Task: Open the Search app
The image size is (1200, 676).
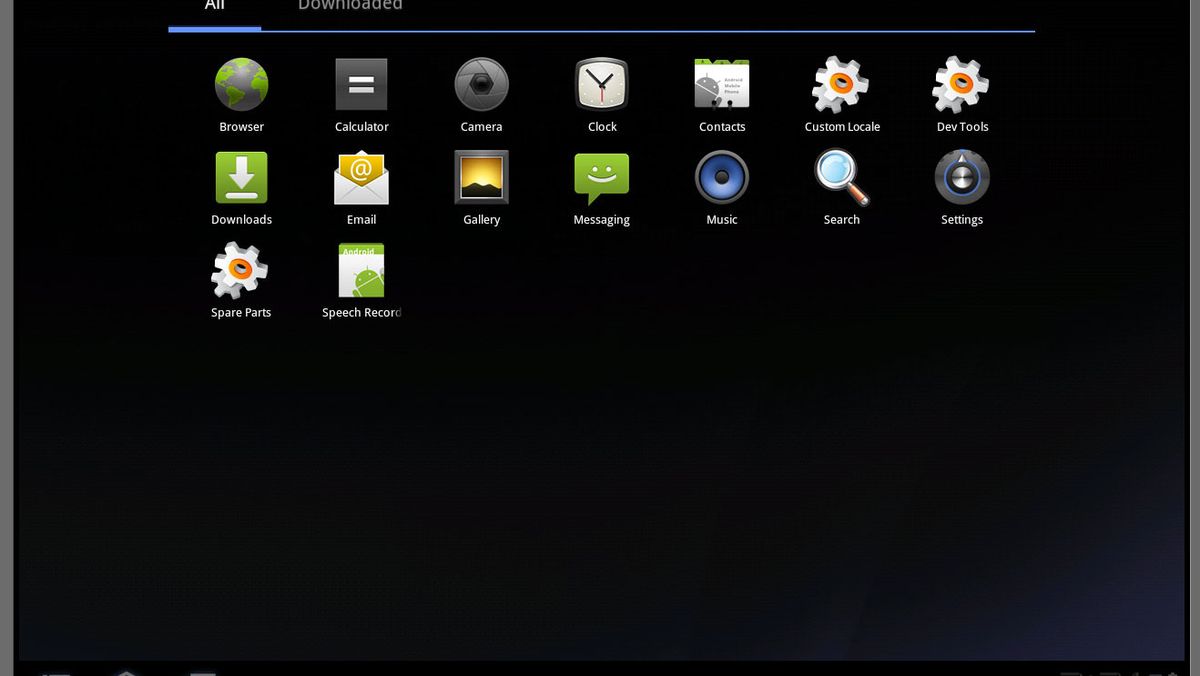Action: coord(841,177)
